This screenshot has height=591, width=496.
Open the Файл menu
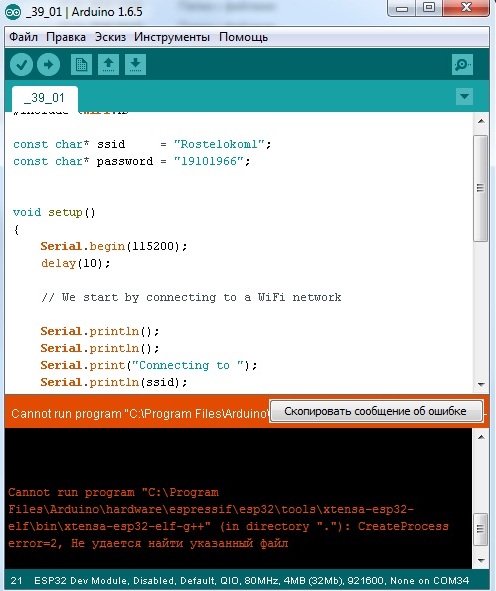(x=23, y=37)
